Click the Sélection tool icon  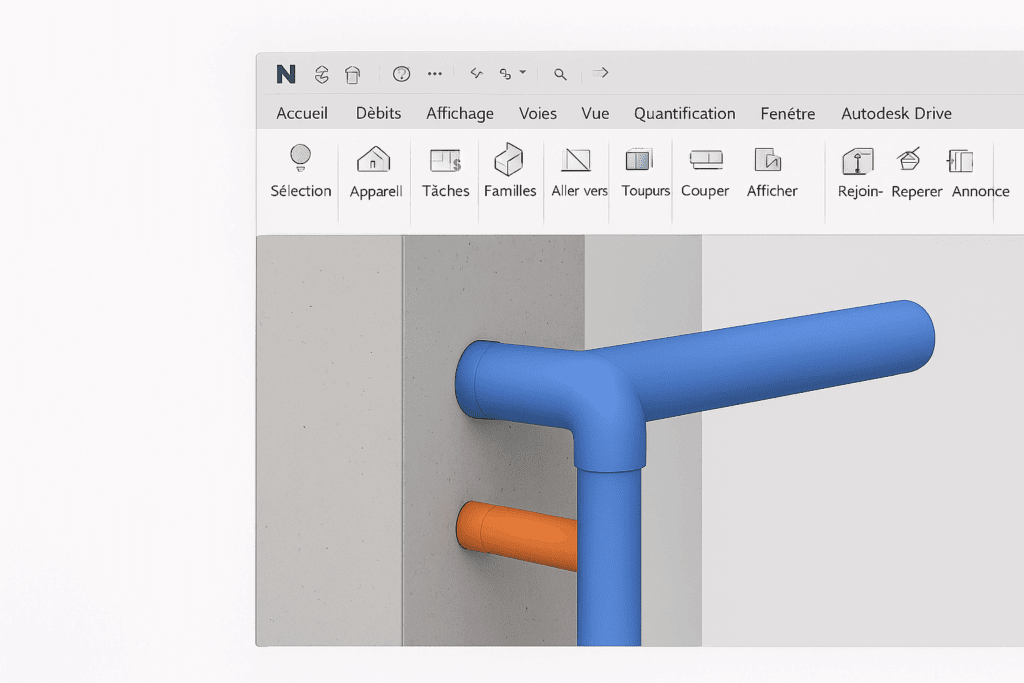coord(300,159)
